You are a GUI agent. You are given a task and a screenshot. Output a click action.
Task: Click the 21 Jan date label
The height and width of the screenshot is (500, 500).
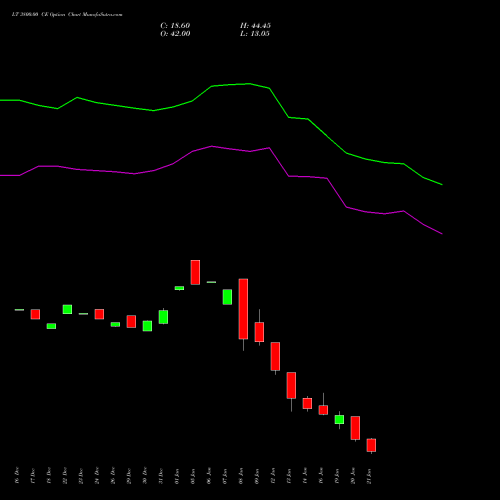click(x=369, y=476)
